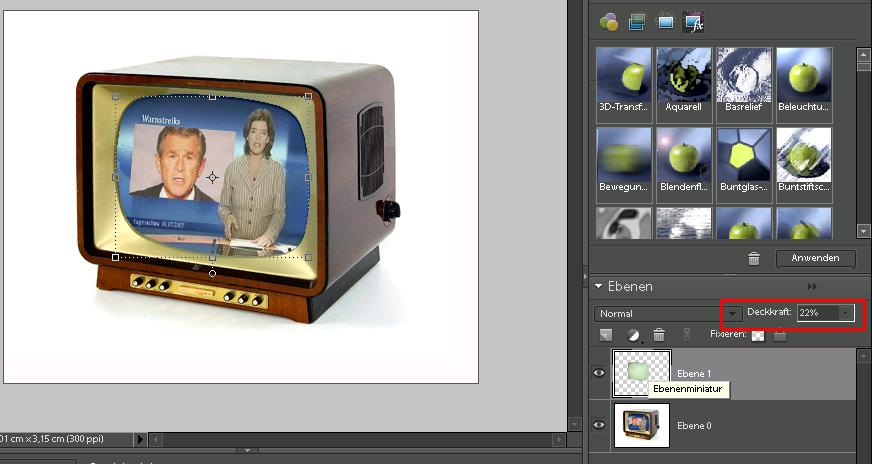
Task: Click the bottom-left transform handle
Action: 115,258
